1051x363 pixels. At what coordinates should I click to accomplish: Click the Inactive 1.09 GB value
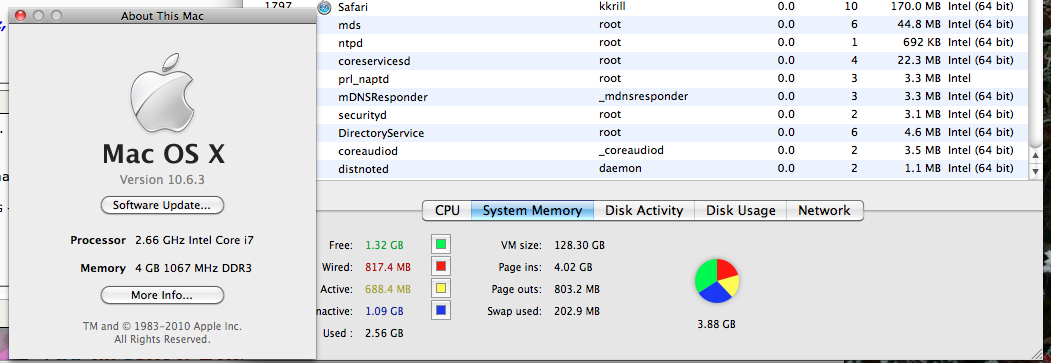coord(384,311)
